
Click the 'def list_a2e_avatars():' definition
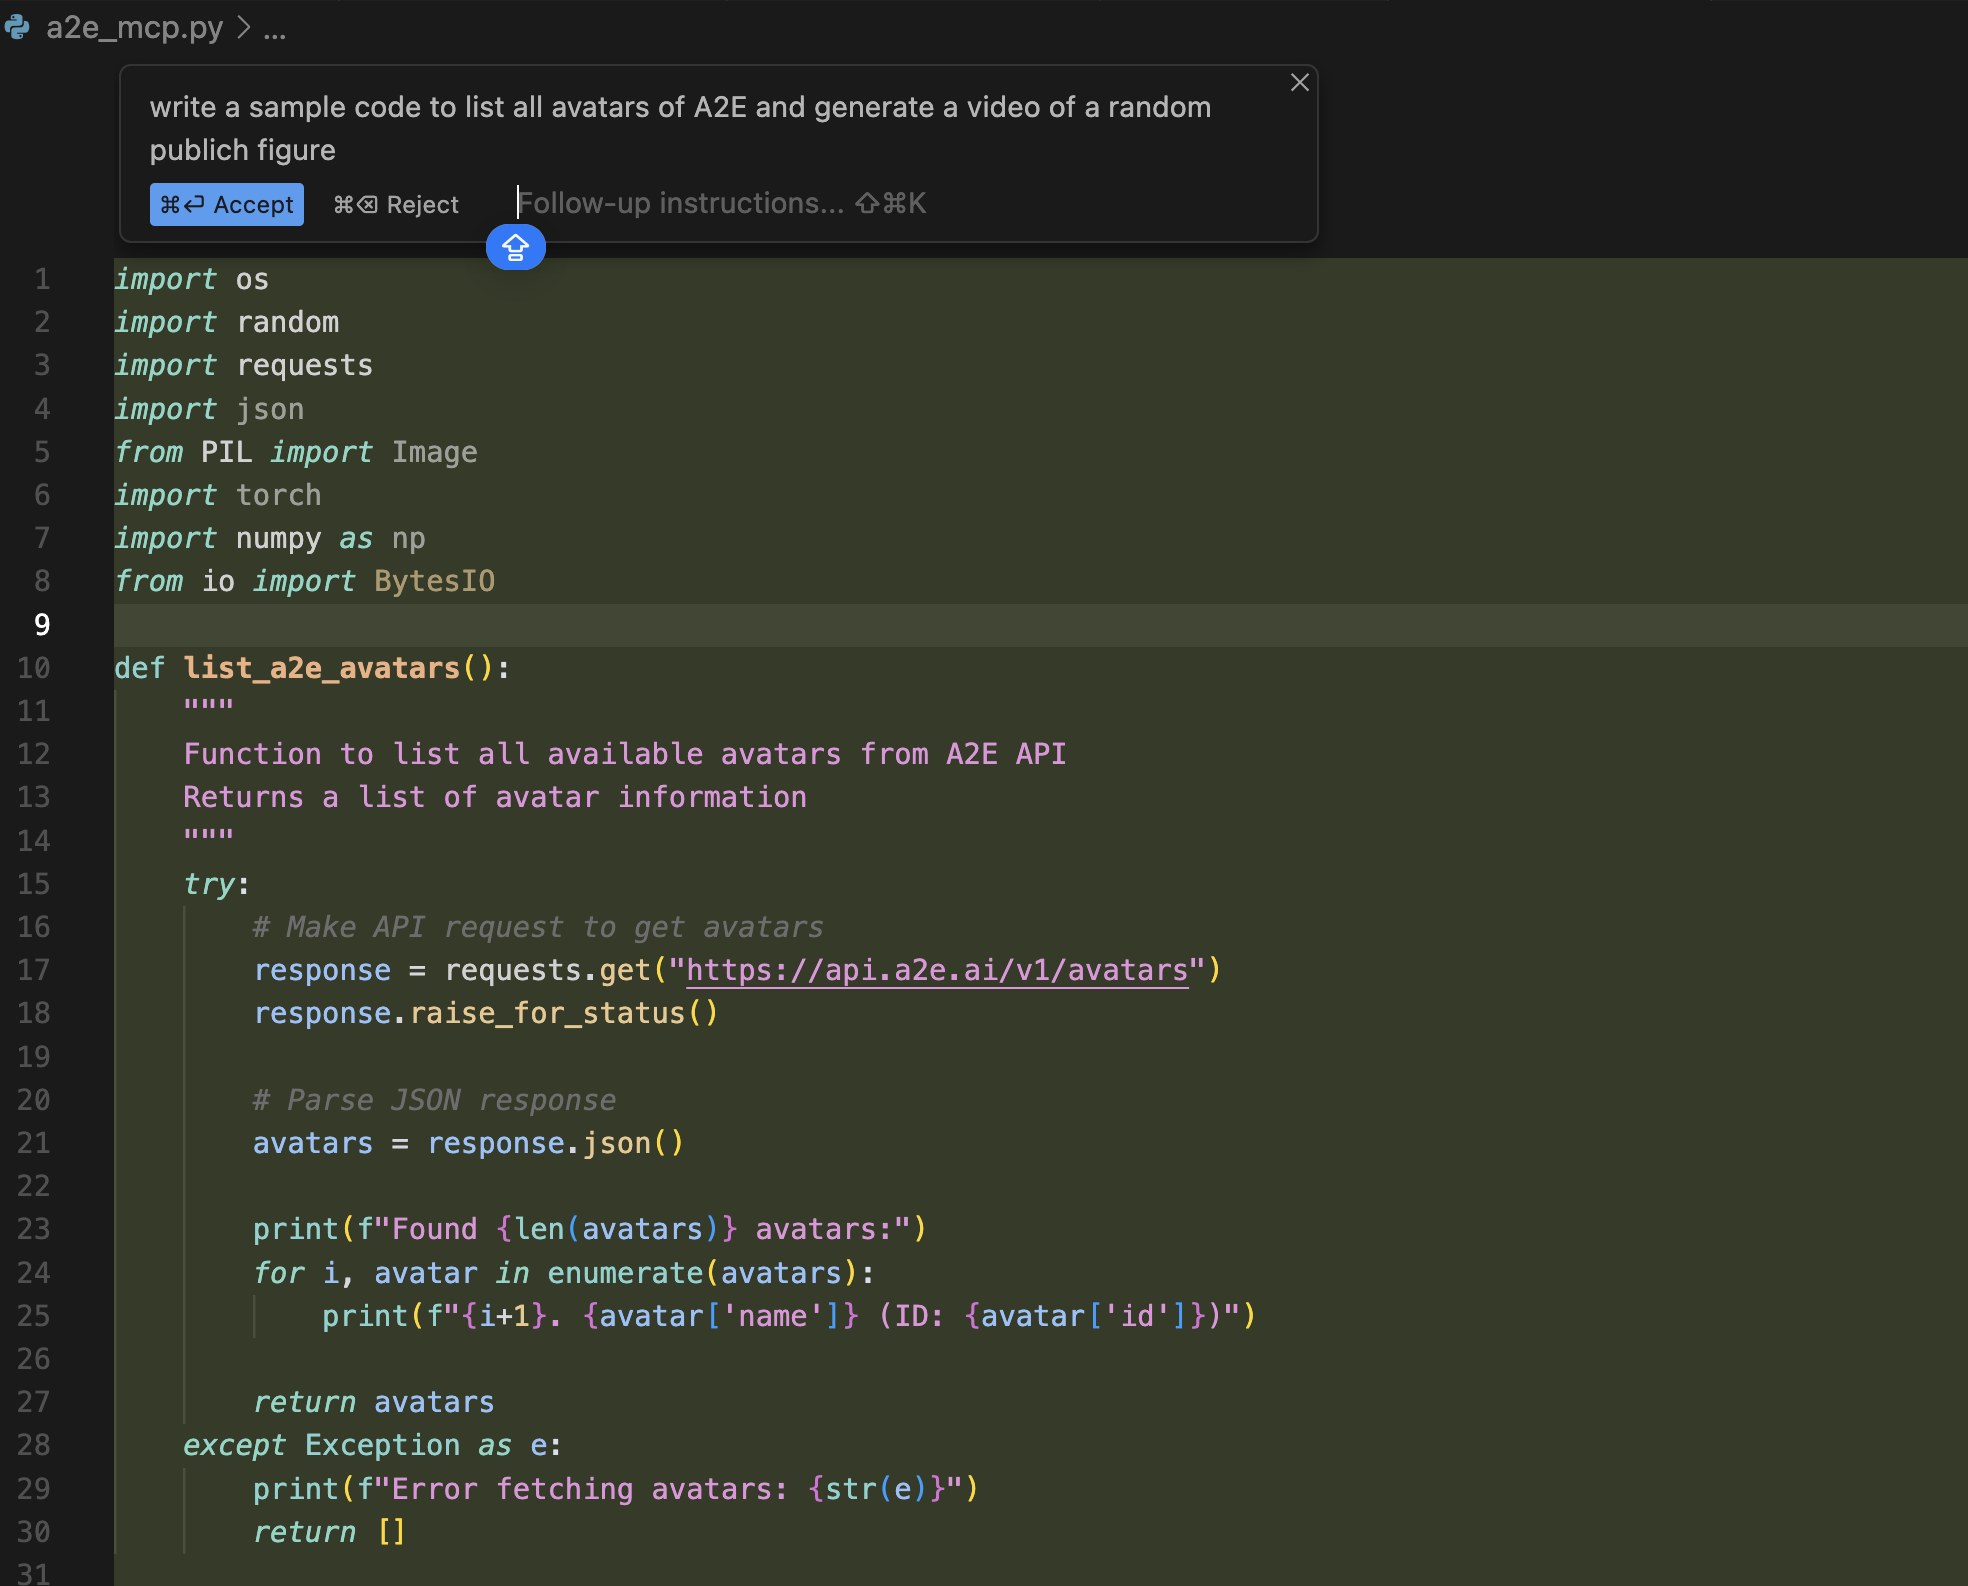[312, 668]
